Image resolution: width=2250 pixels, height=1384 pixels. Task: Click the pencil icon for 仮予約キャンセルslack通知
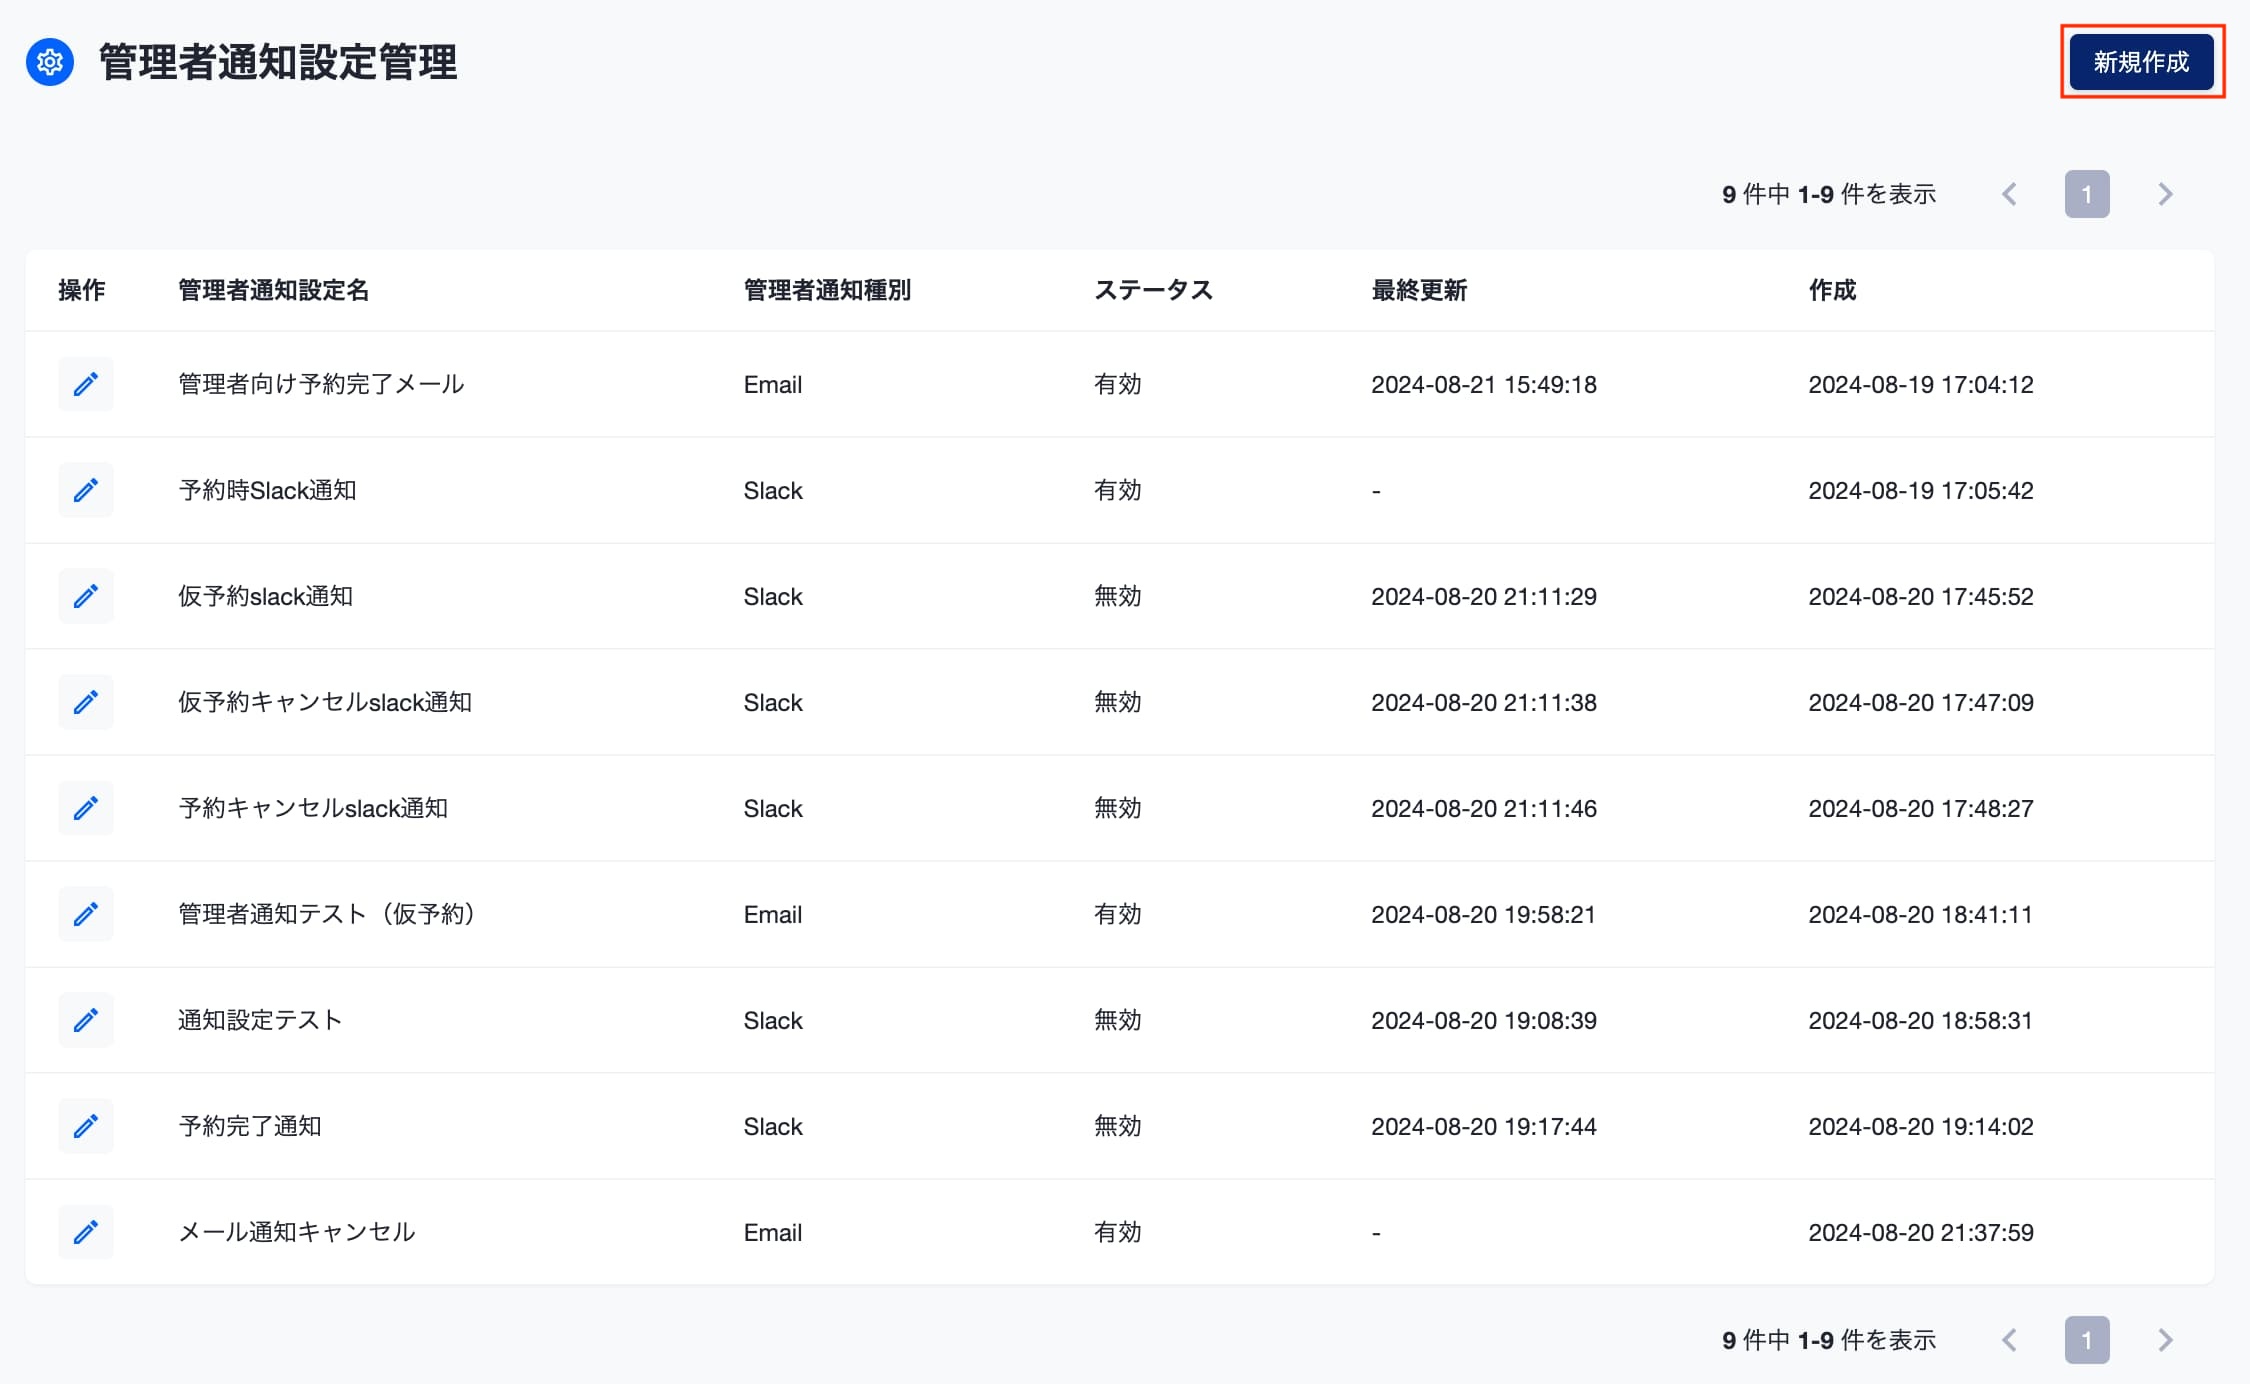click(86, 702)
